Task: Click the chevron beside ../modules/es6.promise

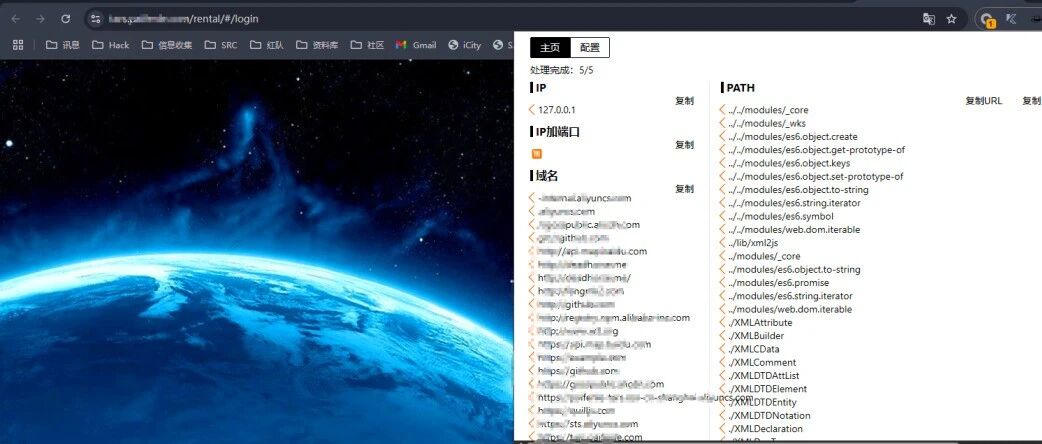Action: click(722, 282)
